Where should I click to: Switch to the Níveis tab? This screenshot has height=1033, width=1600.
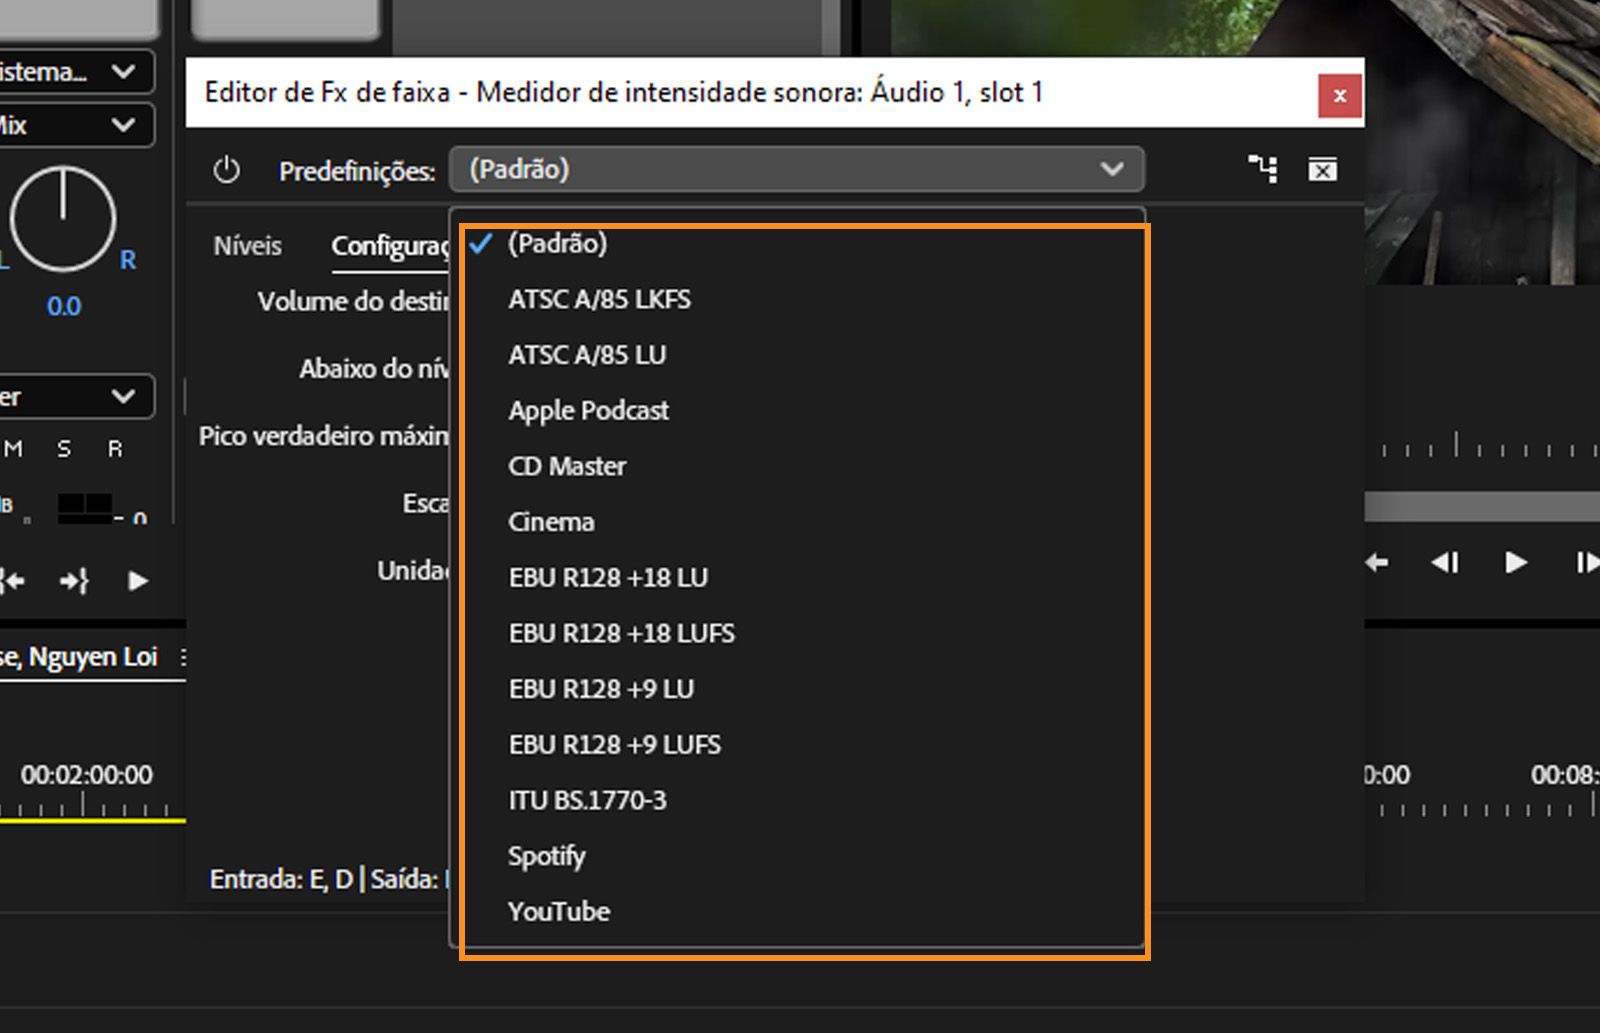click(x=247, y=246)
